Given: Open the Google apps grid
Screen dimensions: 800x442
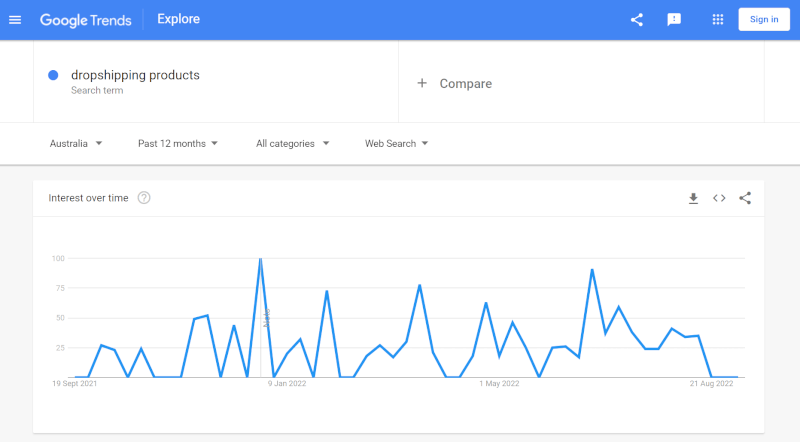Looking at the screenshot, I should 717,19.
